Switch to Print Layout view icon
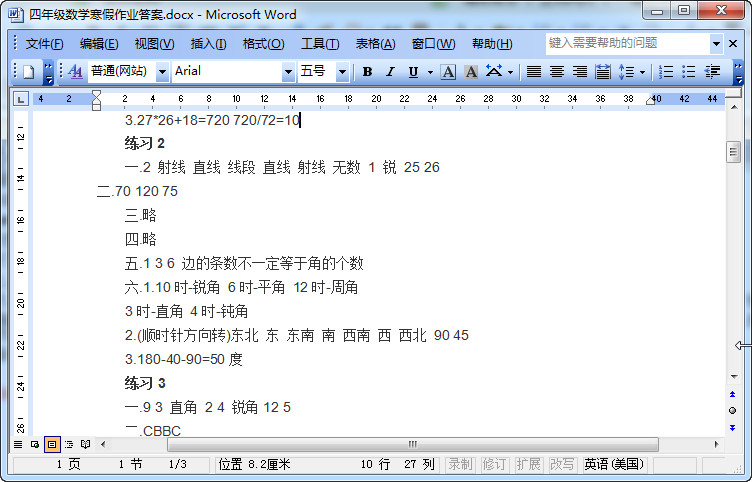The height and width of the screenshot is (482, 752). [52, 444]
